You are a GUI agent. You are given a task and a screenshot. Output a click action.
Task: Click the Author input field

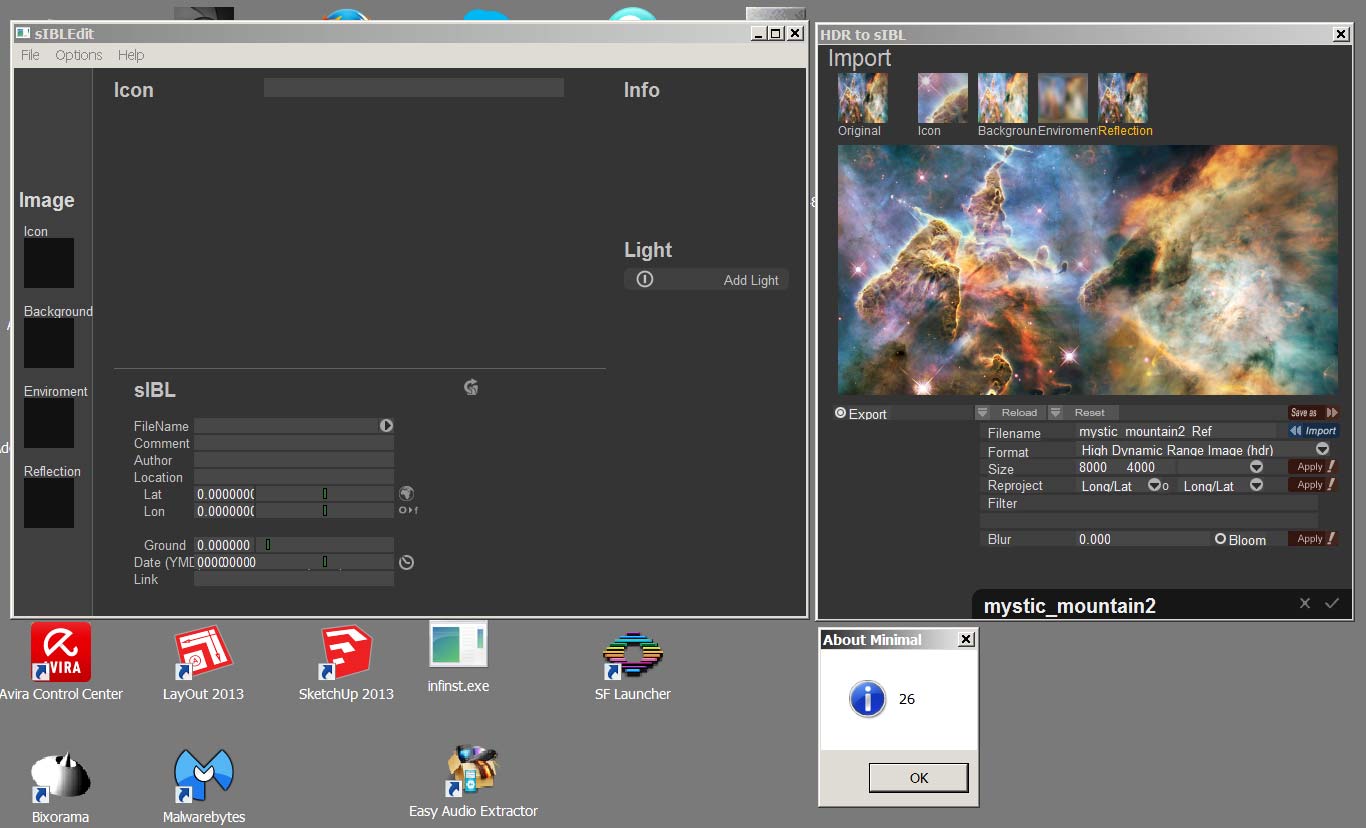coord(294,460)
